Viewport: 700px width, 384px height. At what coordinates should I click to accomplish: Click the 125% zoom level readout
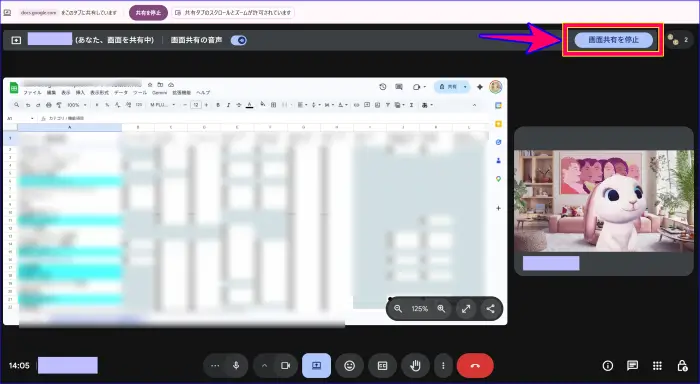[420, 309]
